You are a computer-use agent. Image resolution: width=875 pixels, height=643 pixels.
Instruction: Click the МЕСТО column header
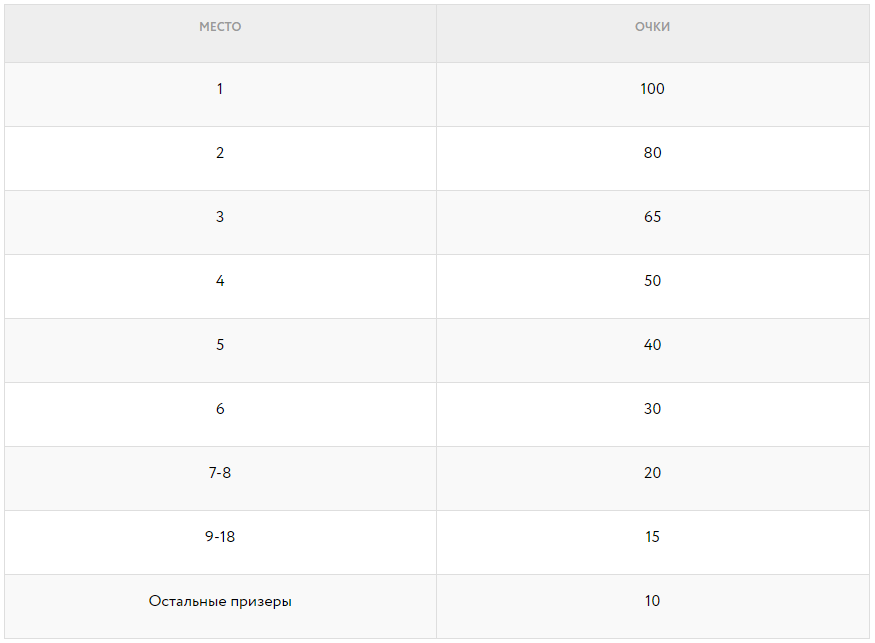[x=220, y=27]
